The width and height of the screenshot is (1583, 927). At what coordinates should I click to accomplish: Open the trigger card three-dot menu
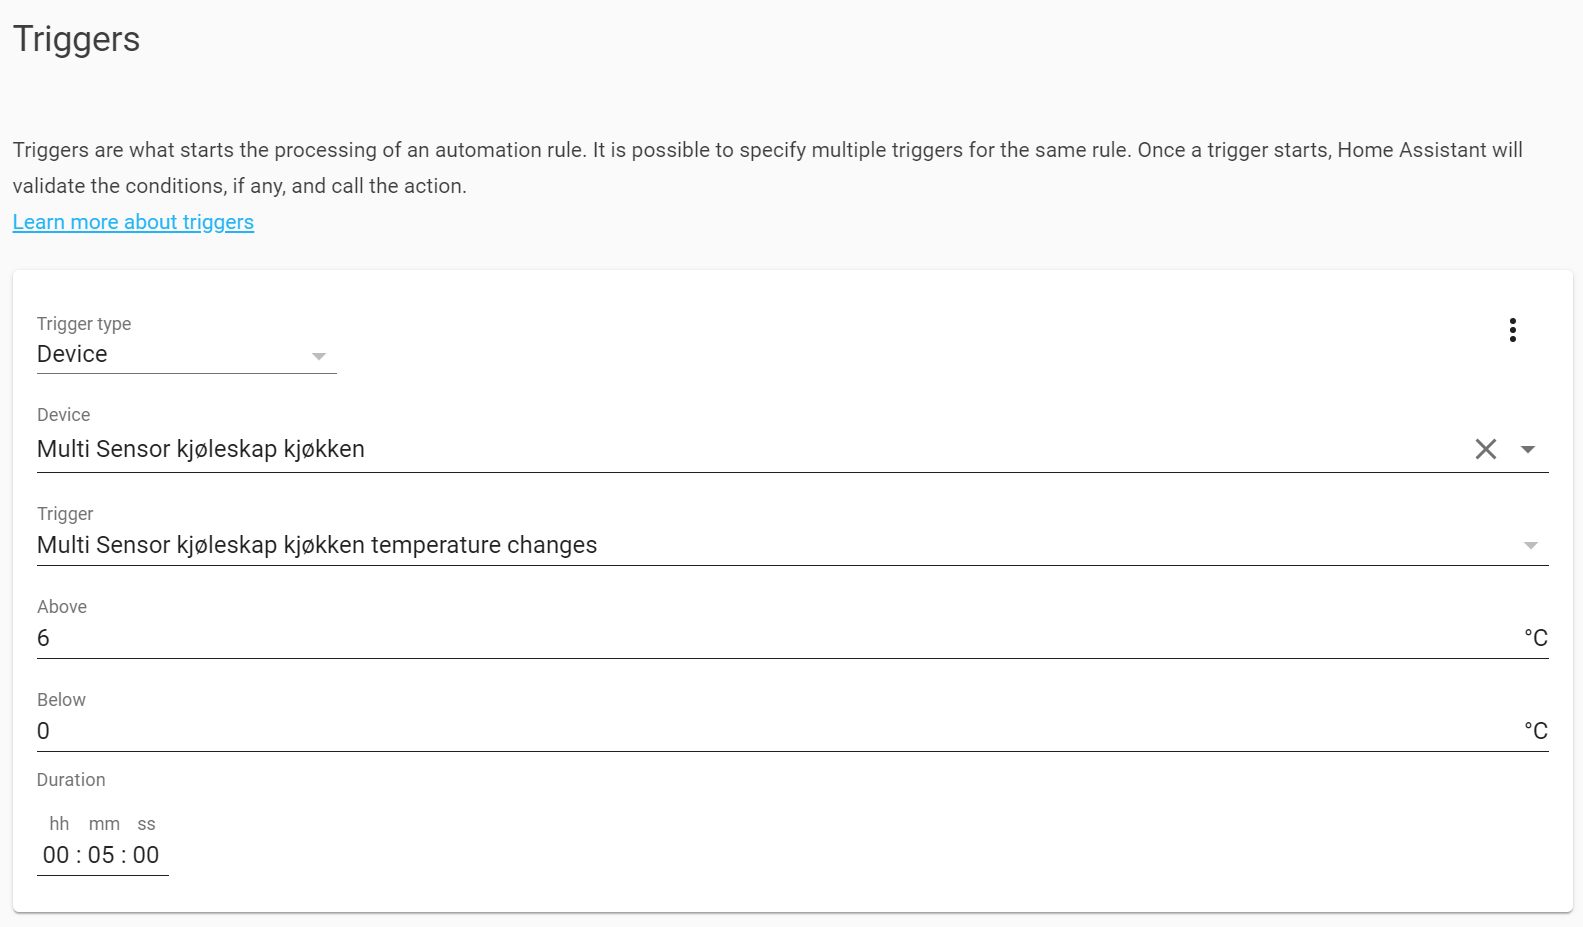coord(1512,330)
